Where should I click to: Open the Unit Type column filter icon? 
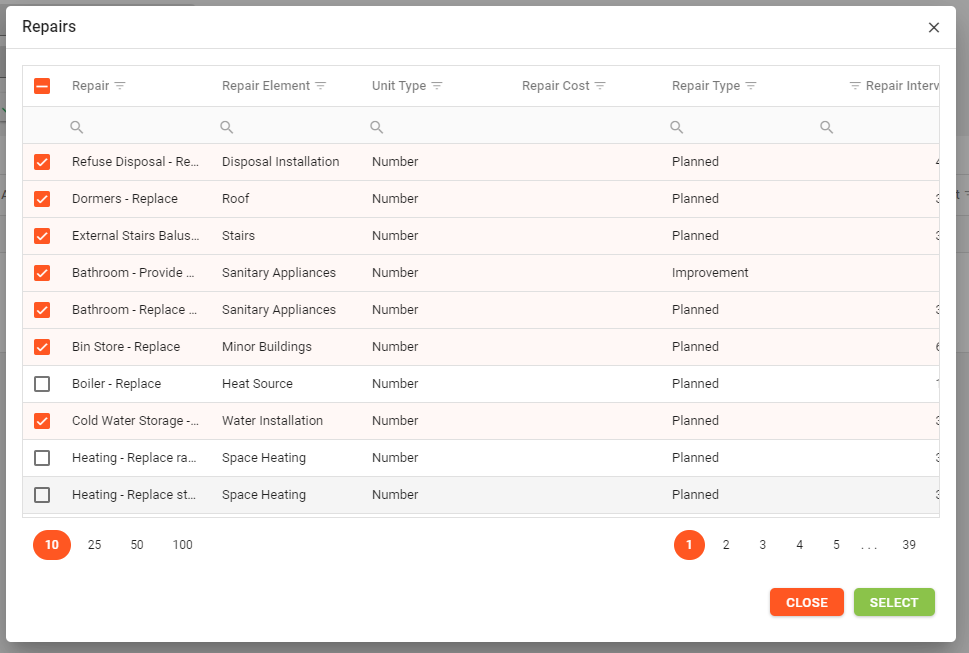point(437,86)
